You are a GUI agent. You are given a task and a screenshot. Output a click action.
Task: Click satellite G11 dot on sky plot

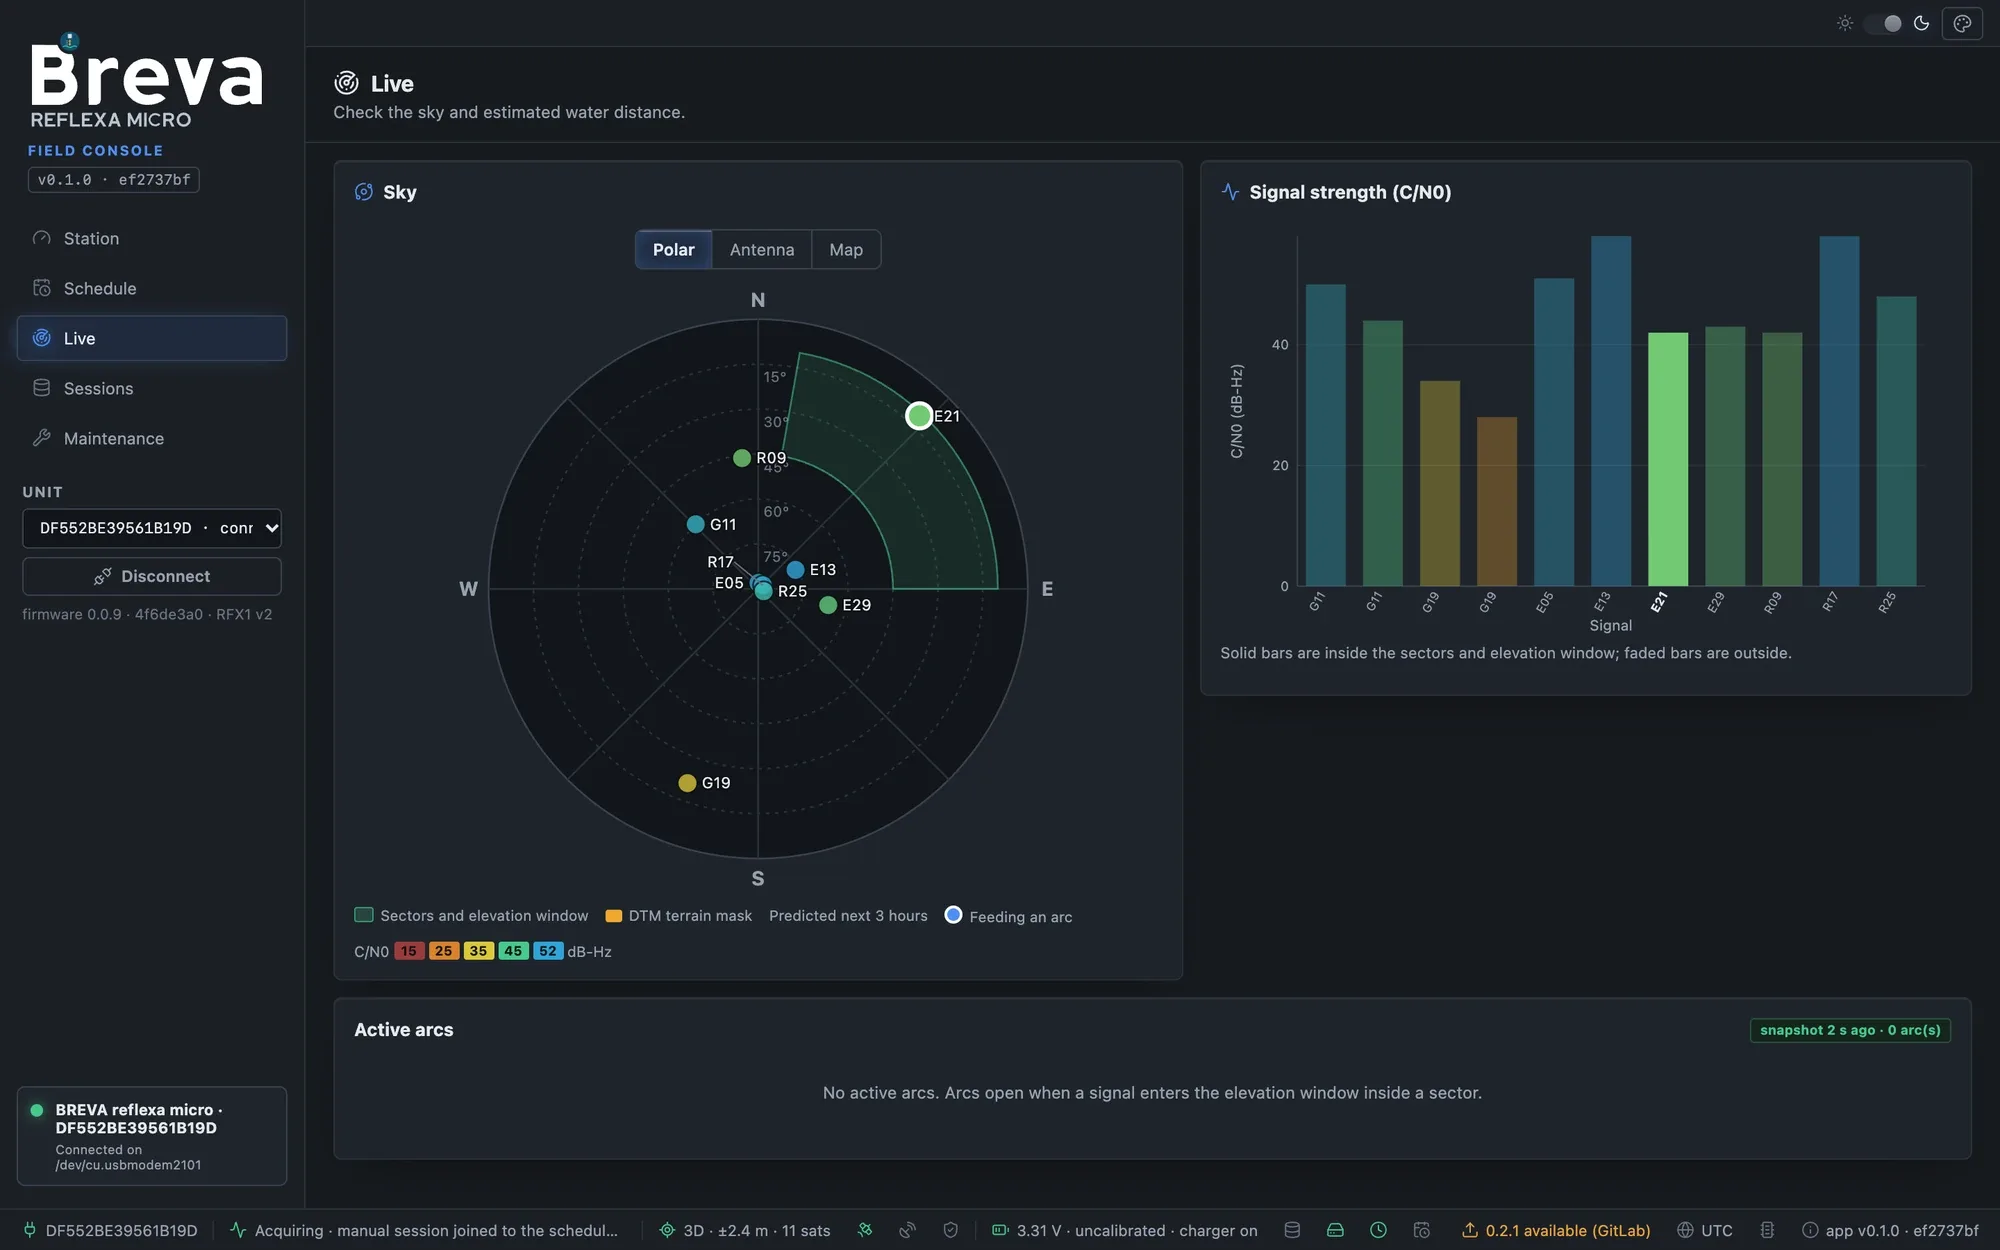[x=696, y=524]
